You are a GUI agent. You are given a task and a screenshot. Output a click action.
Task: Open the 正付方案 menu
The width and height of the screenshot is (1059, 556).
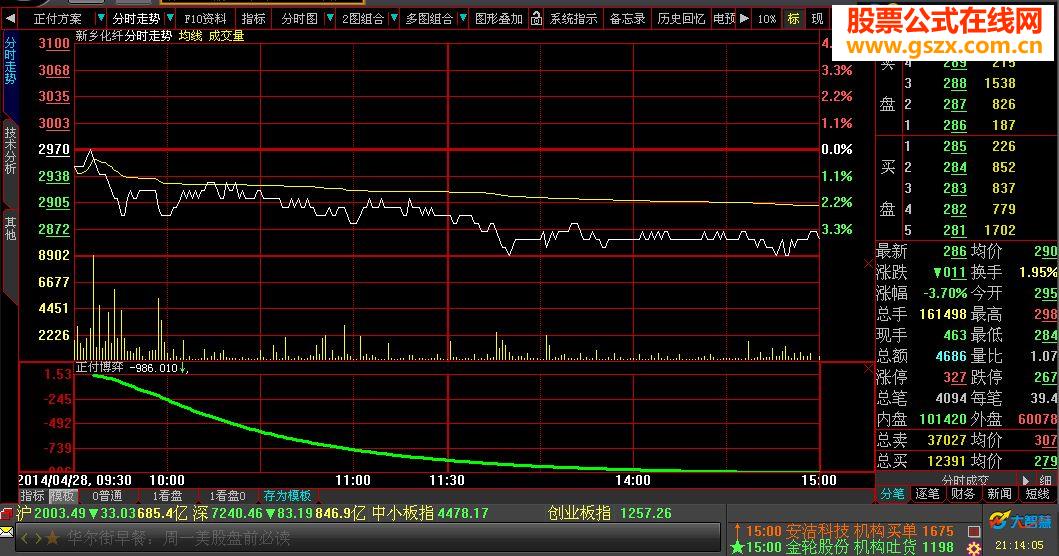click(x=57, y=19)
